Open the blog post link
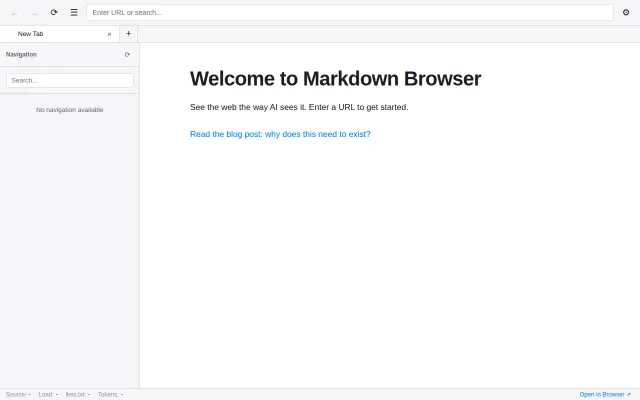640x400 pixels. tap(280, 134)
